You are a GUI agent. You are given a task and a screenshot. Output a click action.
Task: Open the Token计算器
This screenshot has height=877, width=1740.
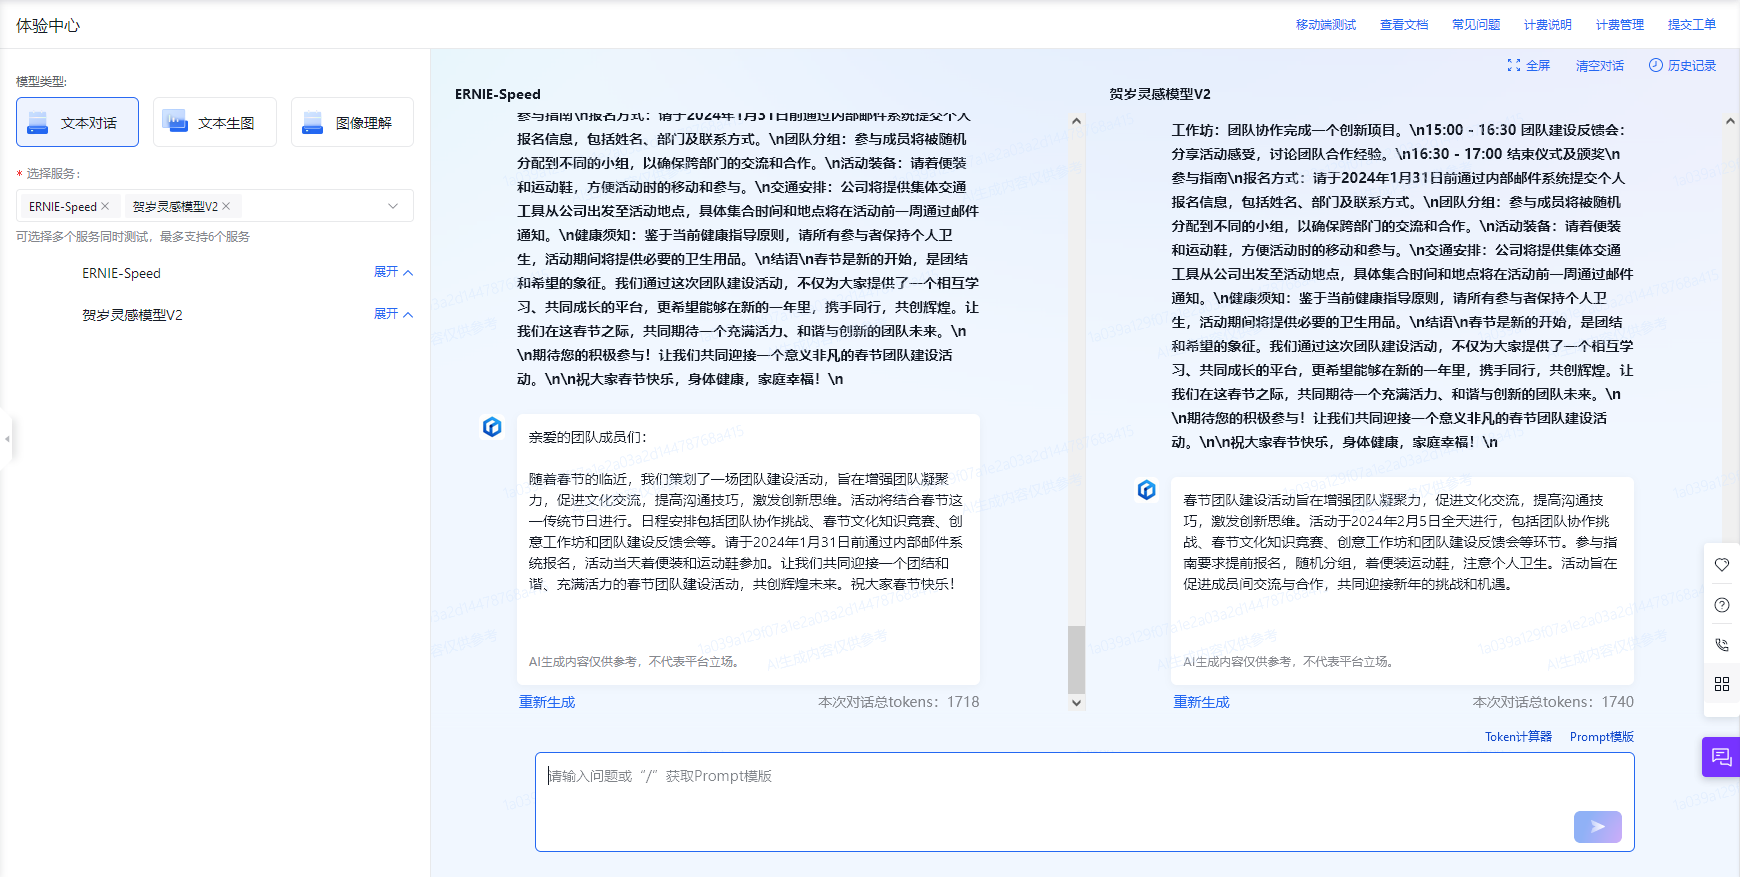pos(1518,737)
